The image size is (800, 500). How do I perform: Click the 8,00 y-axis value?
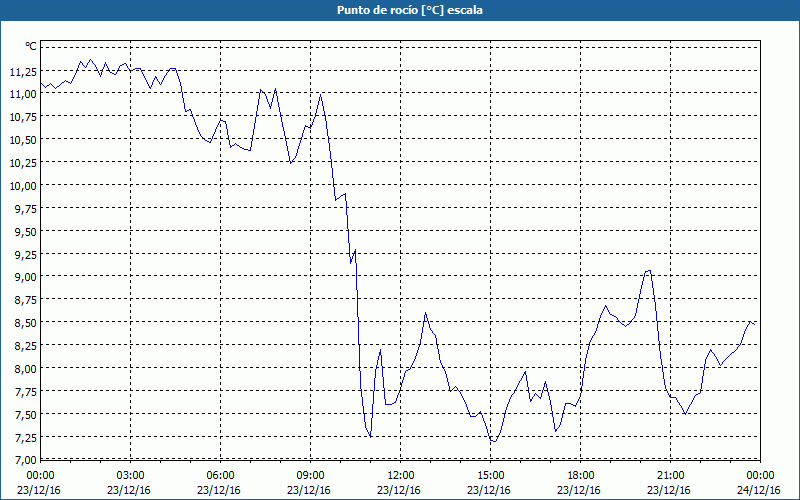pos(26,369)
